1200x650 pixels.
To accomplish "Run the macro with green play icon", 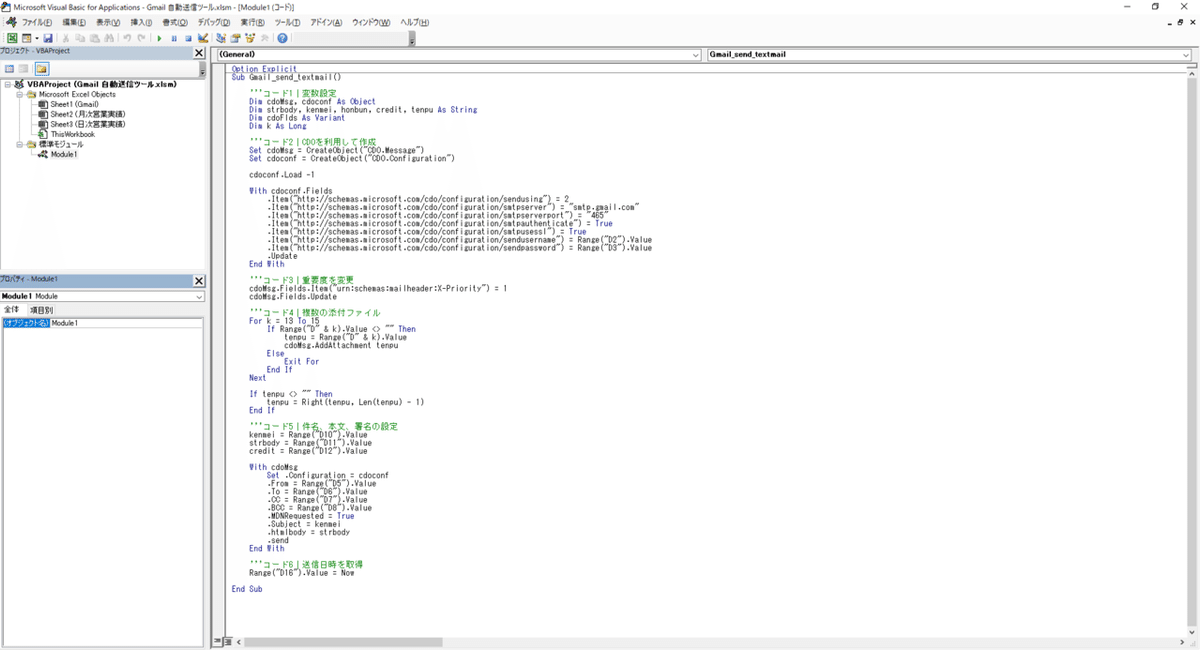I will click(159, 38).
